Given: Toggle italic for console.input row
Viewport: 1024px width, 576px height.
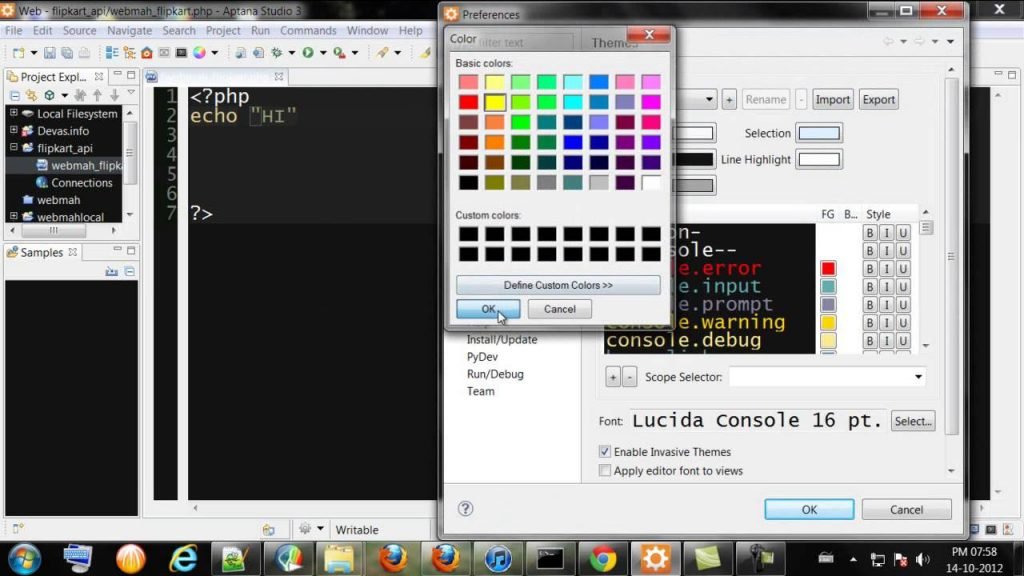Looking at the screenshot, I should tap(886, 287).
